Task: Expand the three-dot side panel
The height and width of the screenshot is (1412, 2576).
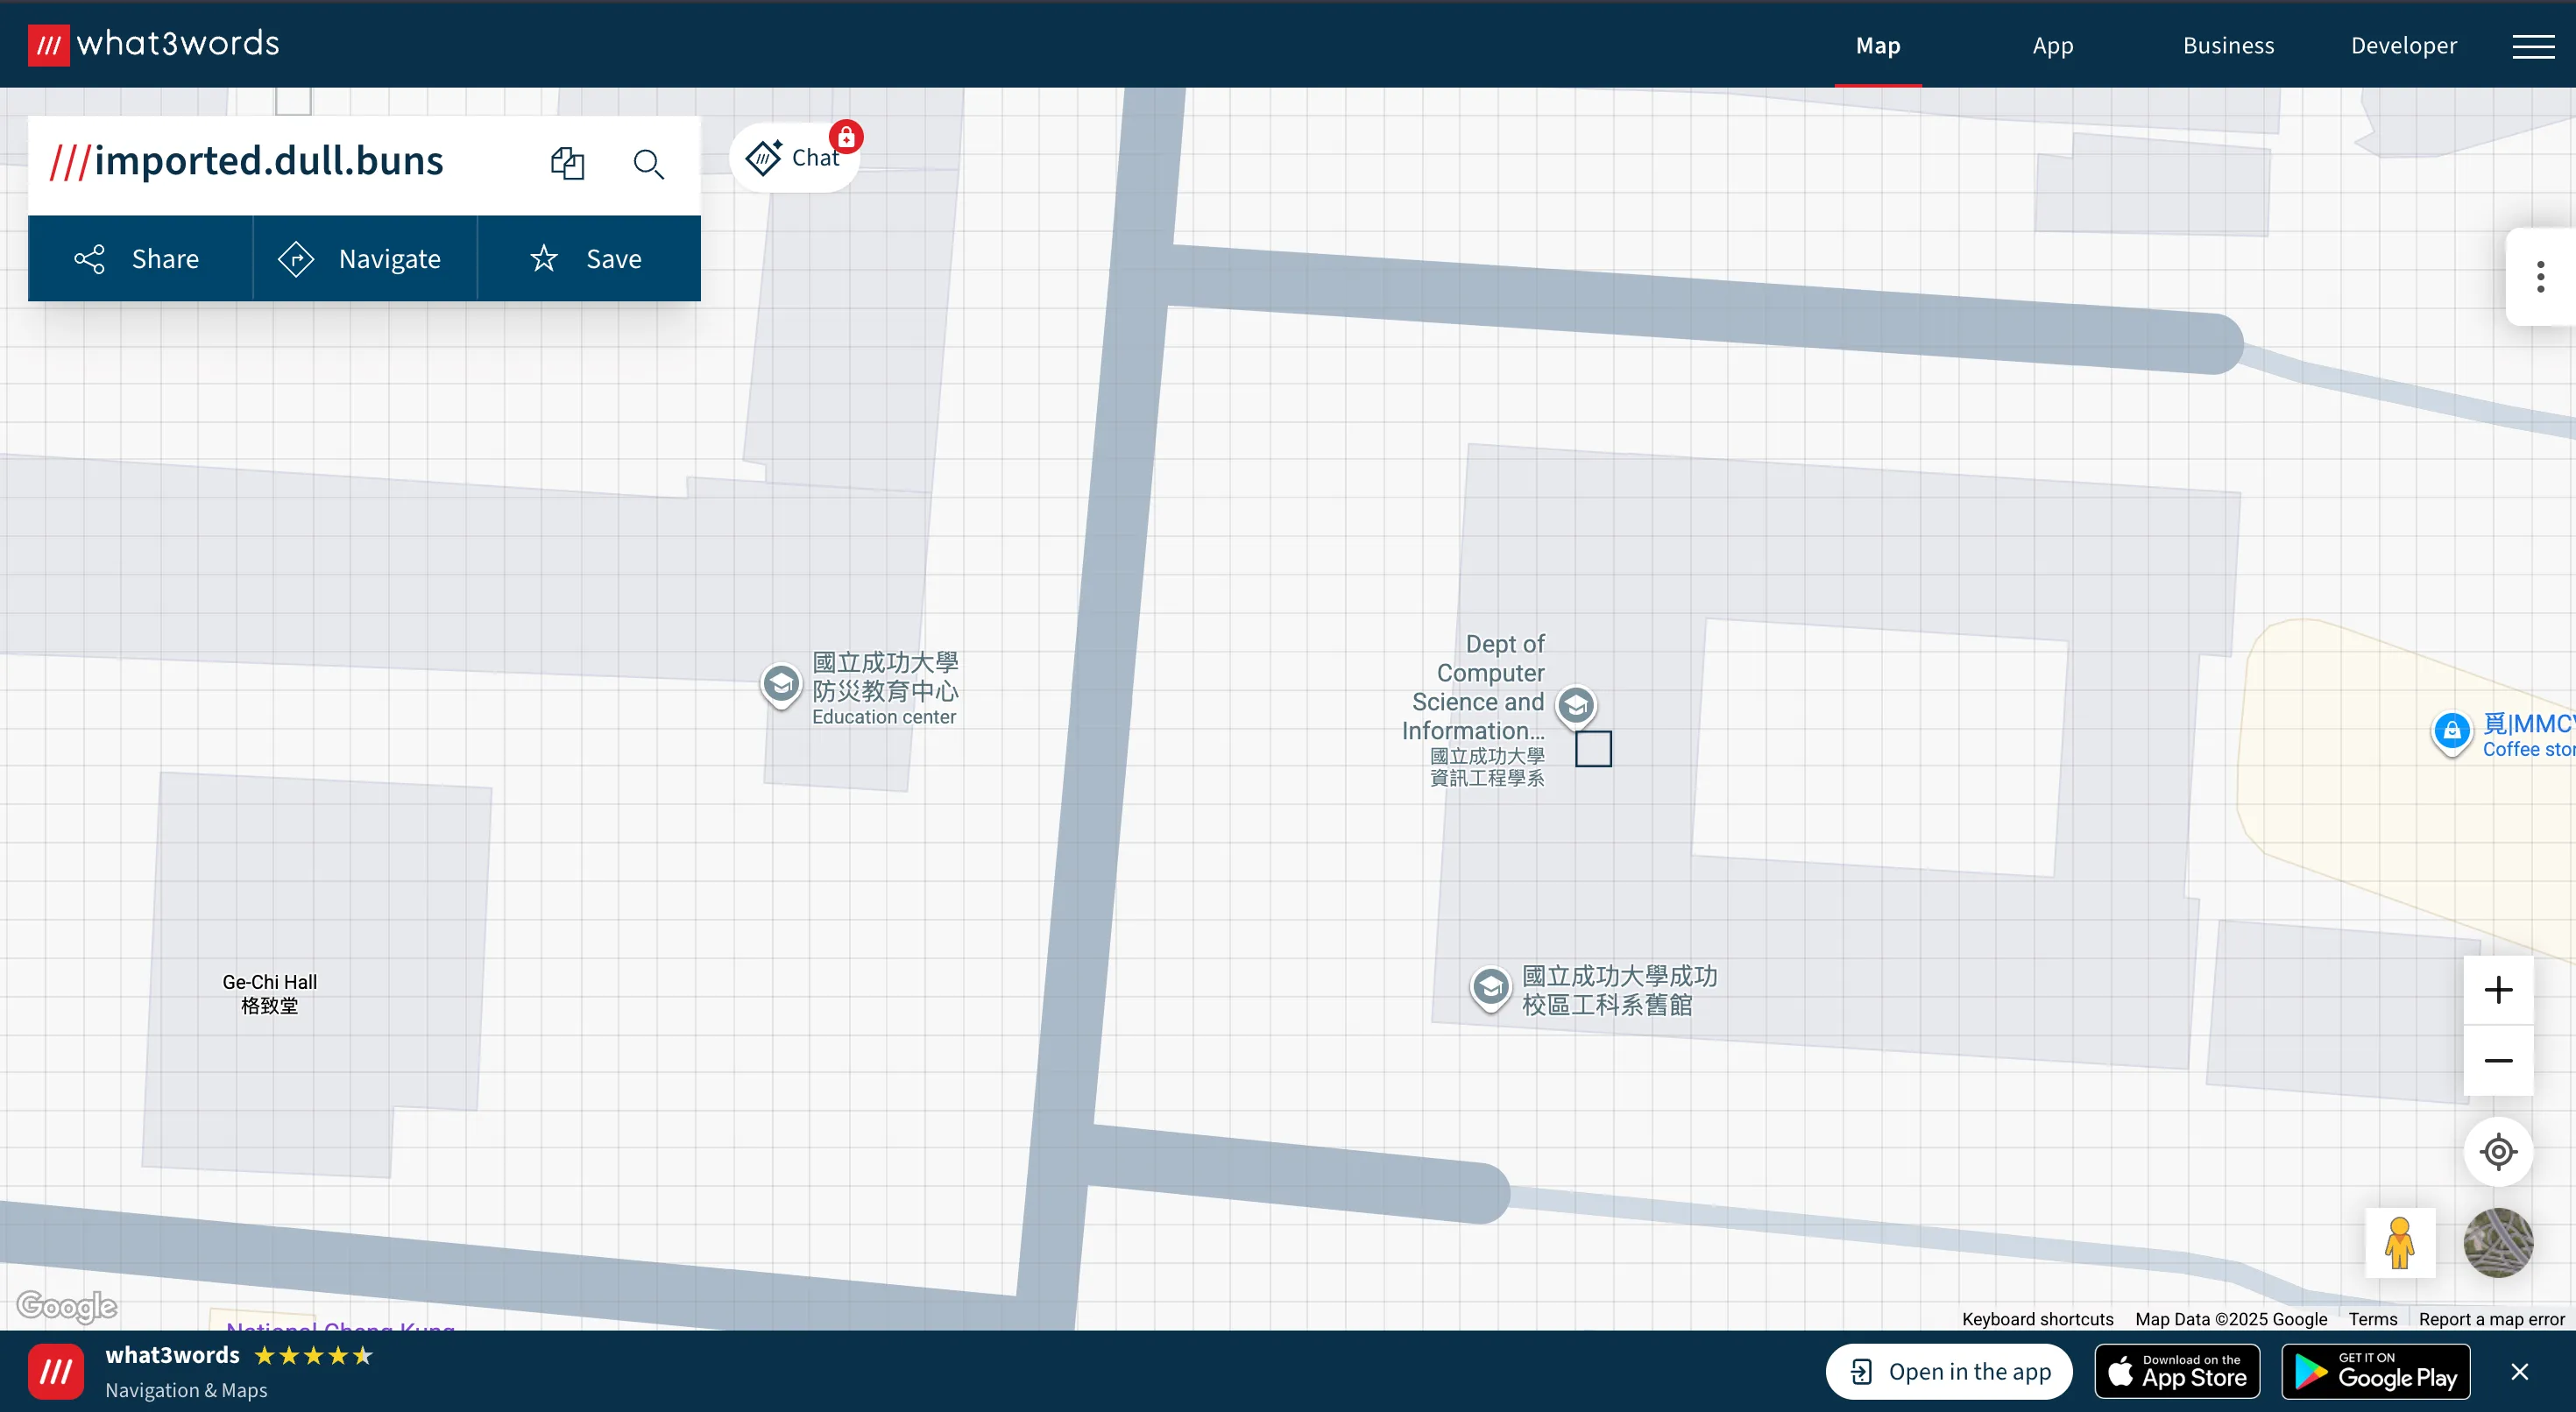Action: point(2540,277)
